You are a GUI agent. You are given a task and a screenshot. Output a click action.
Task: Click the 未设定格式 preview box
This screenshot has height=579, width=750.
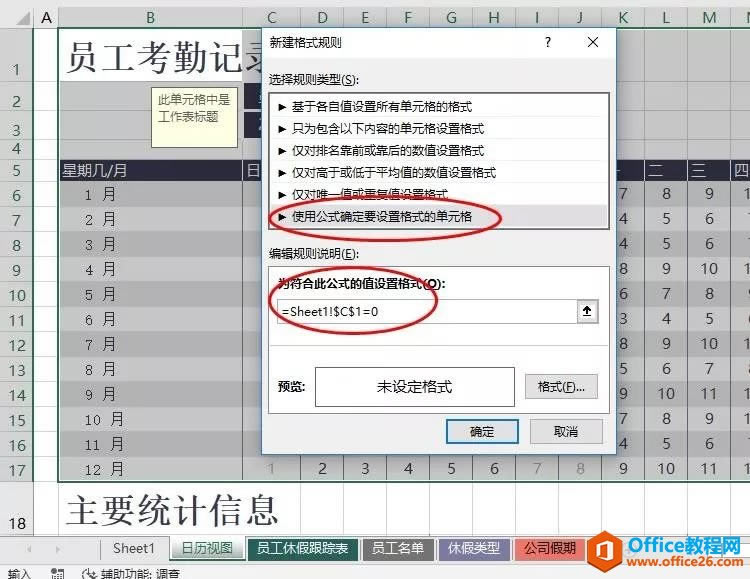[x=415, y=387]
